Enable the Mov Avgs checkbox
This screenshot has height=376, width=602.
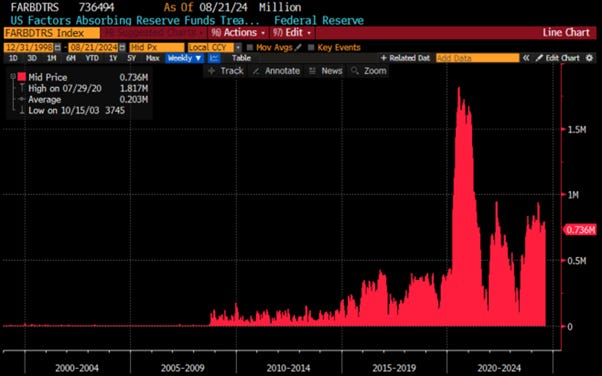point(250,48)
